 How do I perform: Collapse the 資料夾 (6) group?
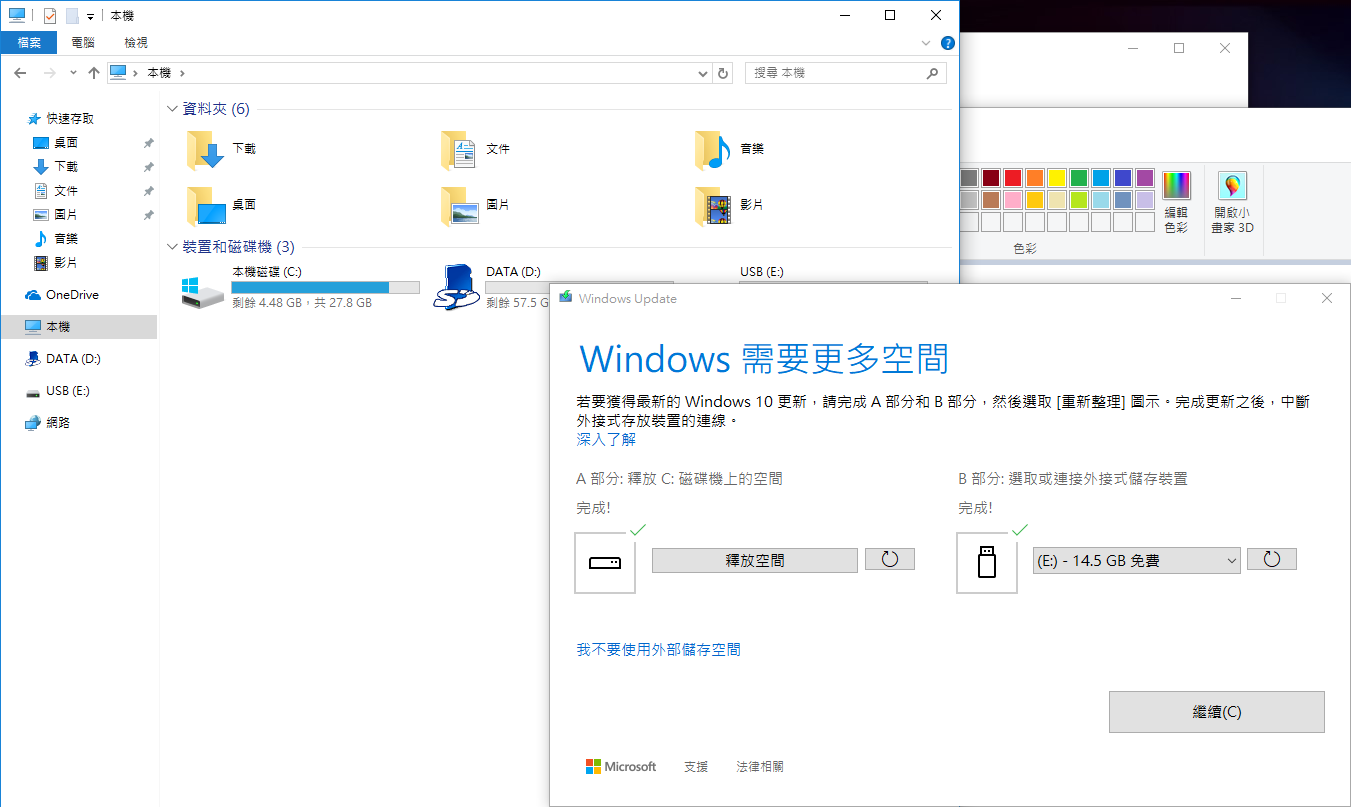172,109
